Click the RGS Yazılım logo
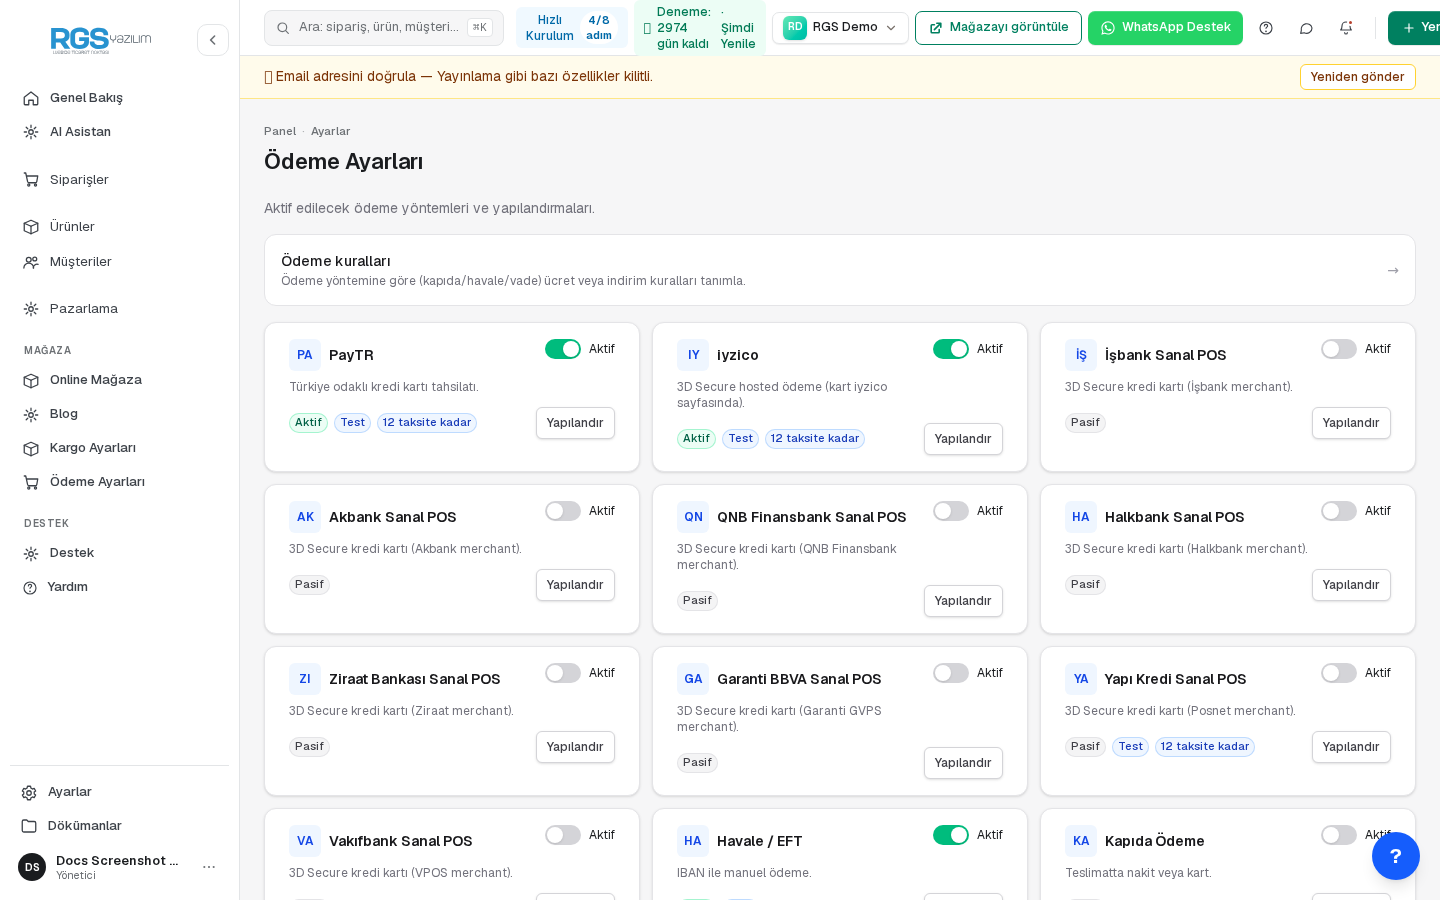 coord(101,40)
